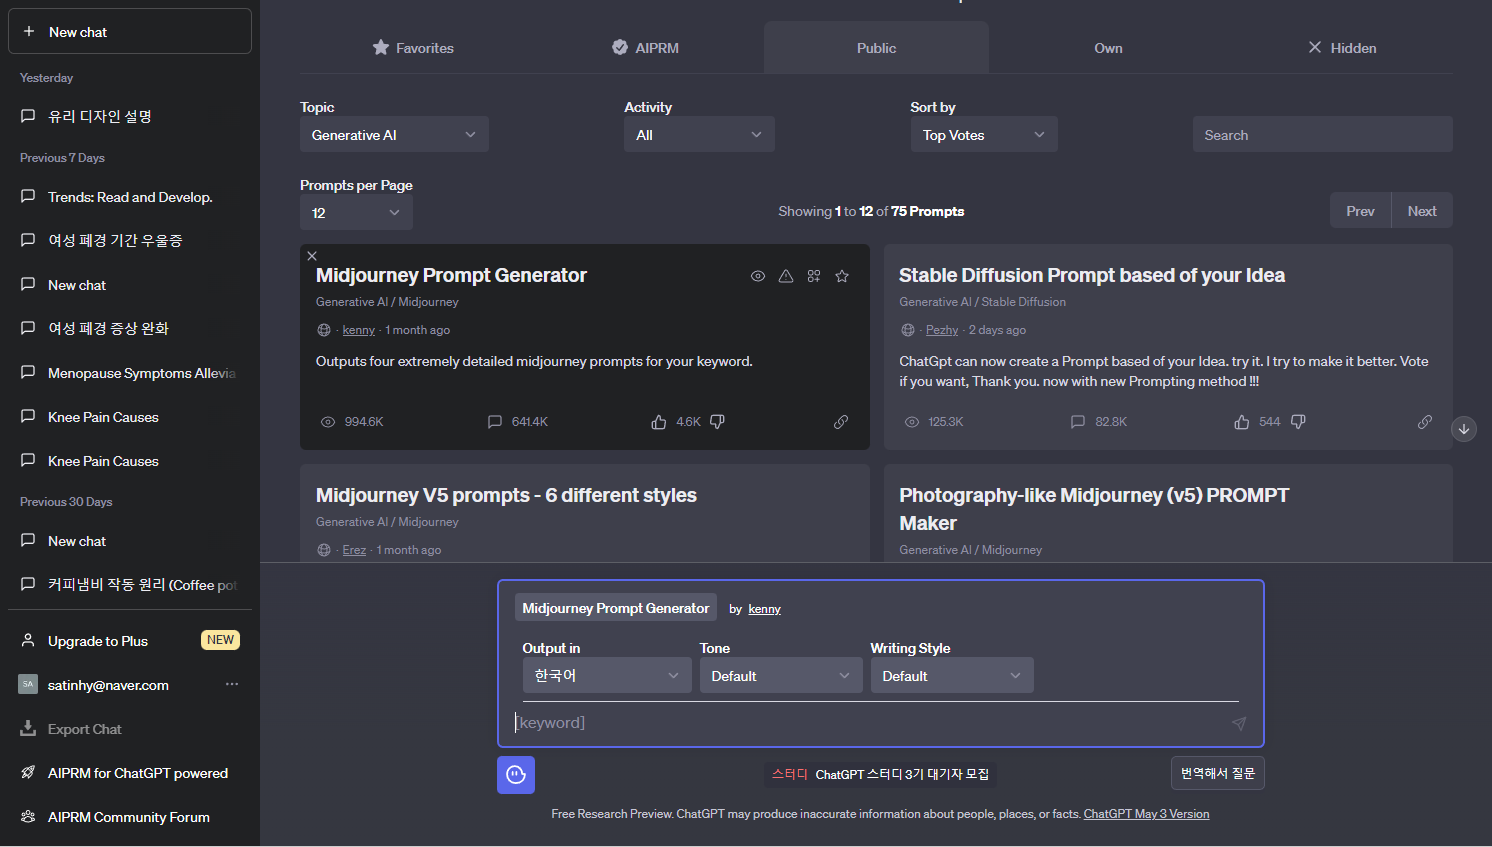Click the warning triangle icon on Midjourney Prompt Generator
Viewport: 1492px width, 847px height.
[786, 276]
